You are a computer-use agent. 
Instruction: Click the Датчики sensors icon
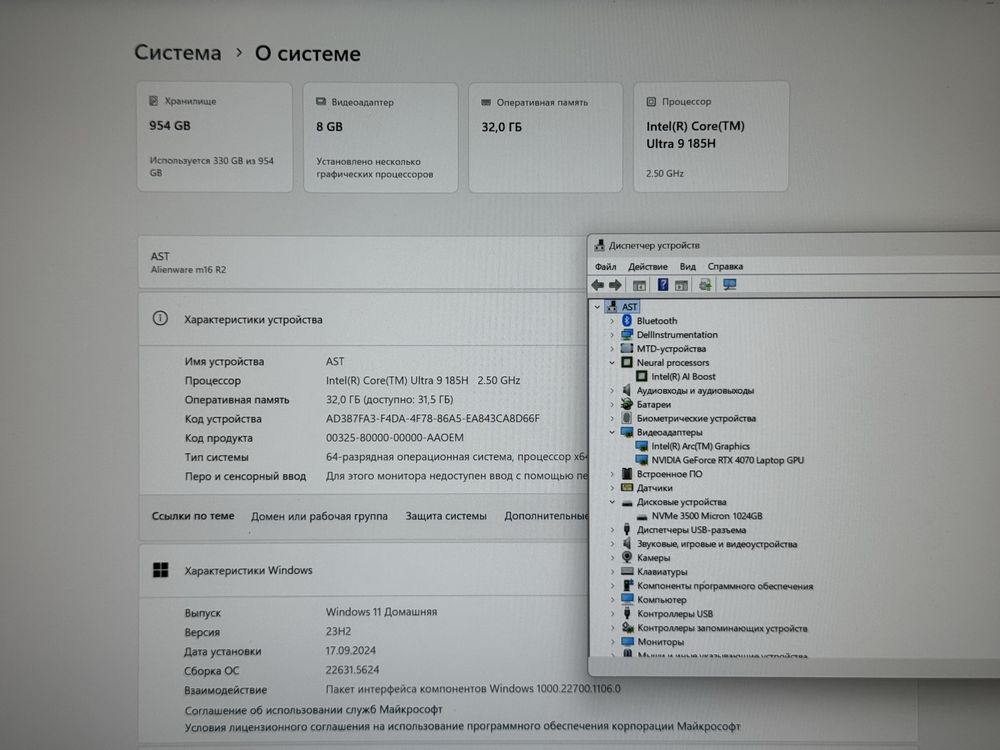(627, 488)
